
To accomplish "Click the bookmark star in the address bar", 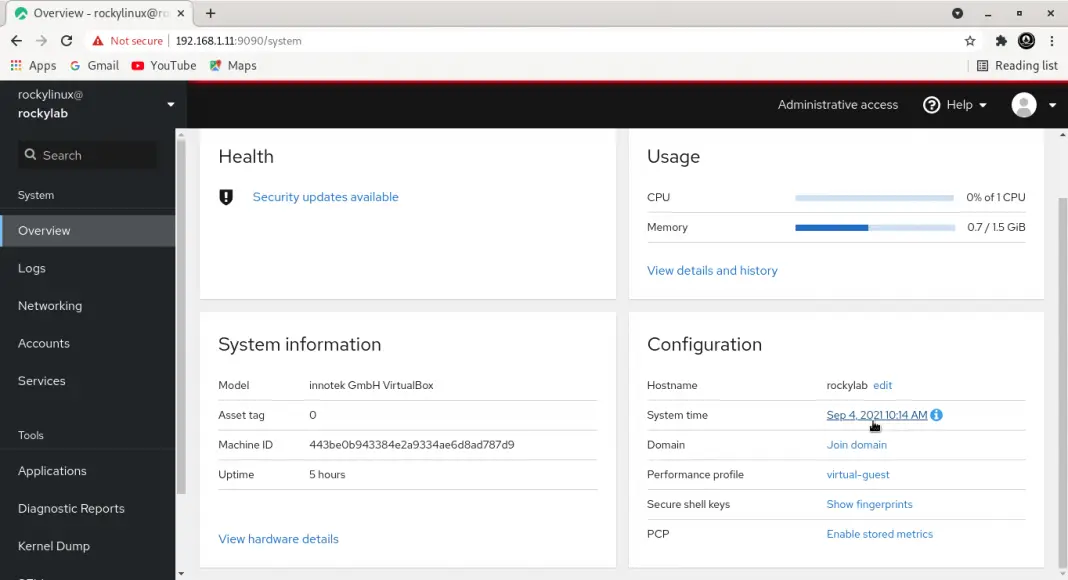I will coord(970,41).
